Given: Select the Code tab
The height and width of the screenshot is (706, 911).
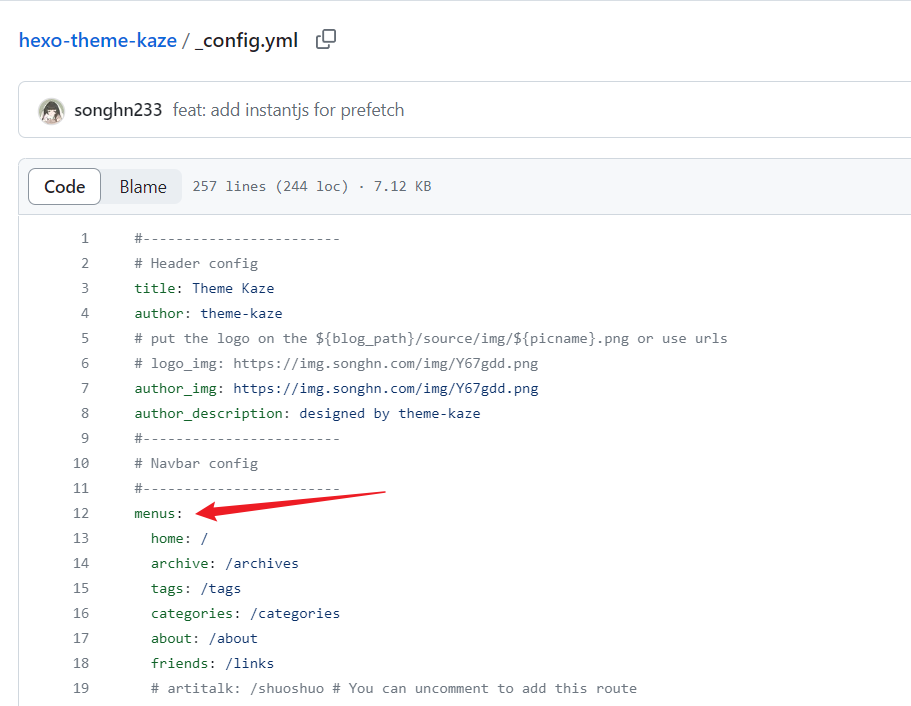Looking at the screenshot, I should coord(64,186).
